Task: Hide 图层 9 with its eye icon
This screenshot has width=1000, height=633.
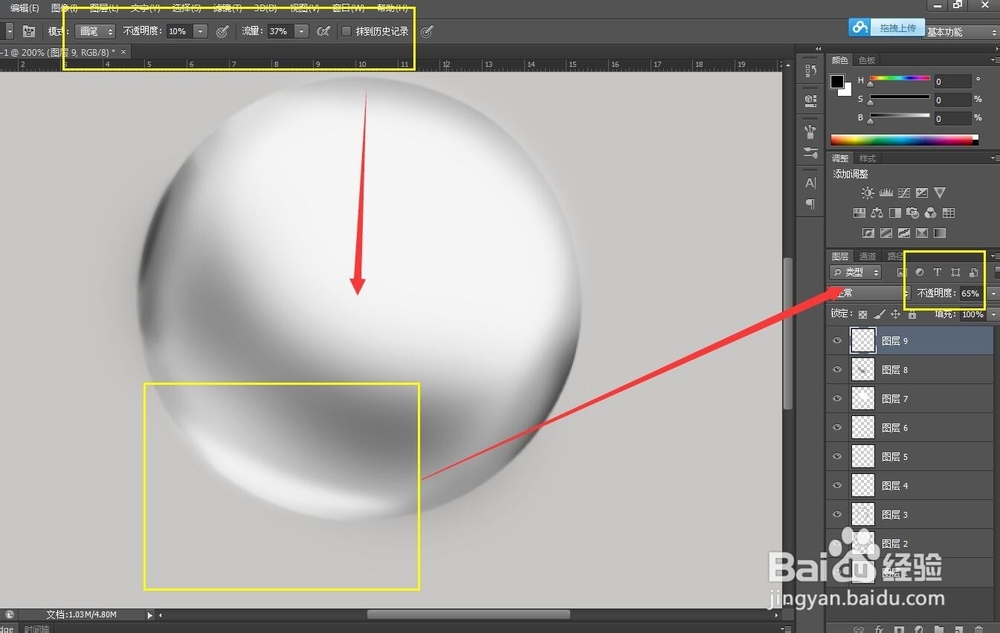Action: click(837, 340)
